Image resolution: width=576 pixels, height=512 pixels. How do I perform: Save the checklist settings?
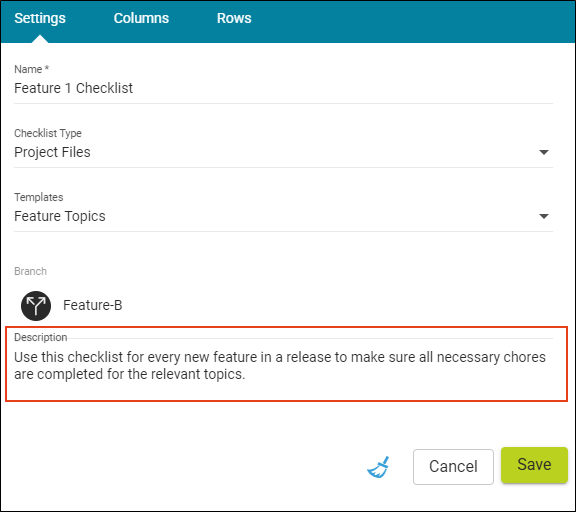pyautogui.click(x=534, y=465)
